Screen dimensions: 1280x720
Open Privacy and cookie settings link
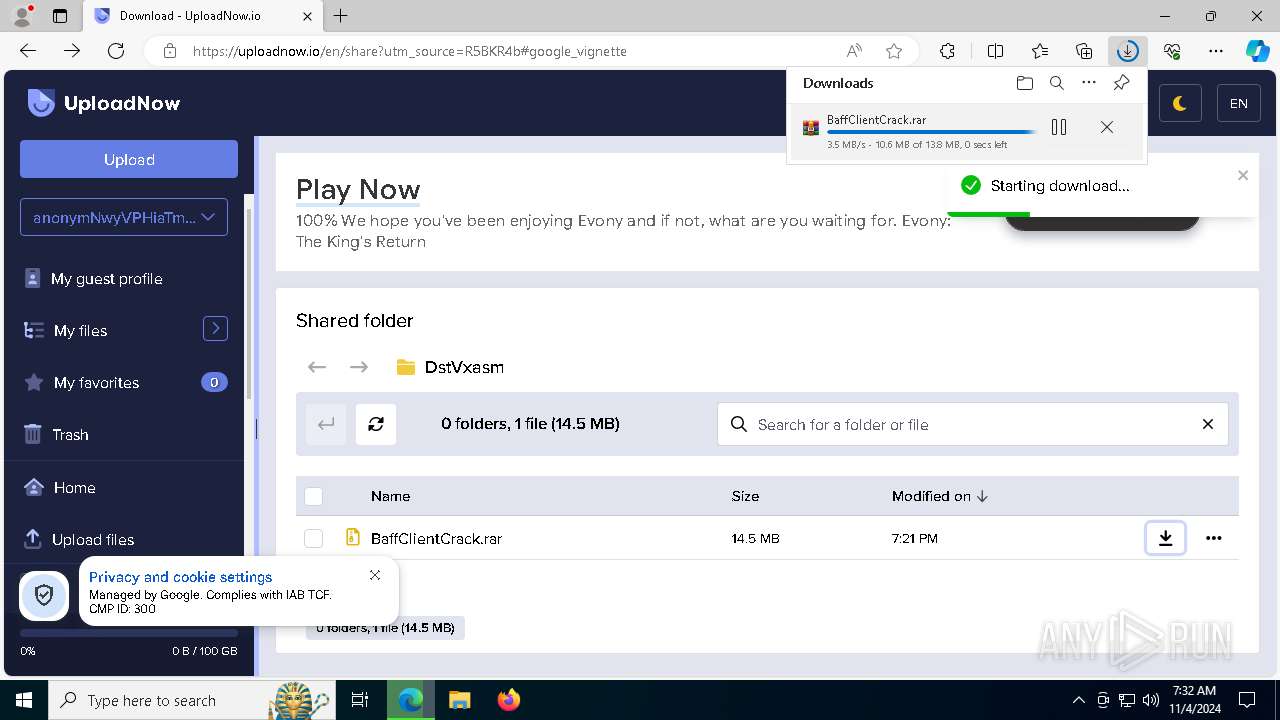pyautogui.click(x=180, y=577)
